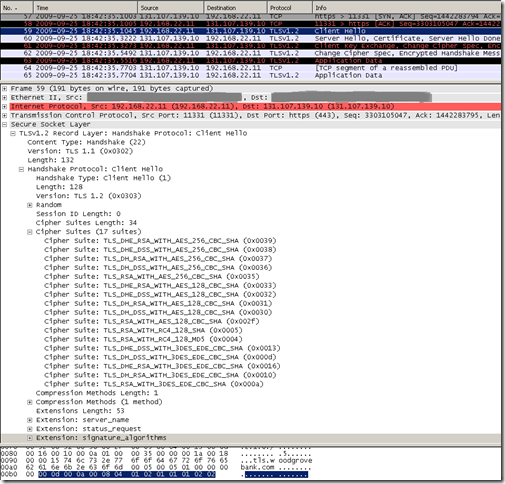Collapse the TLSv1.2 Record Layer node
The image size is (505, 484).
tap(13, 134)
